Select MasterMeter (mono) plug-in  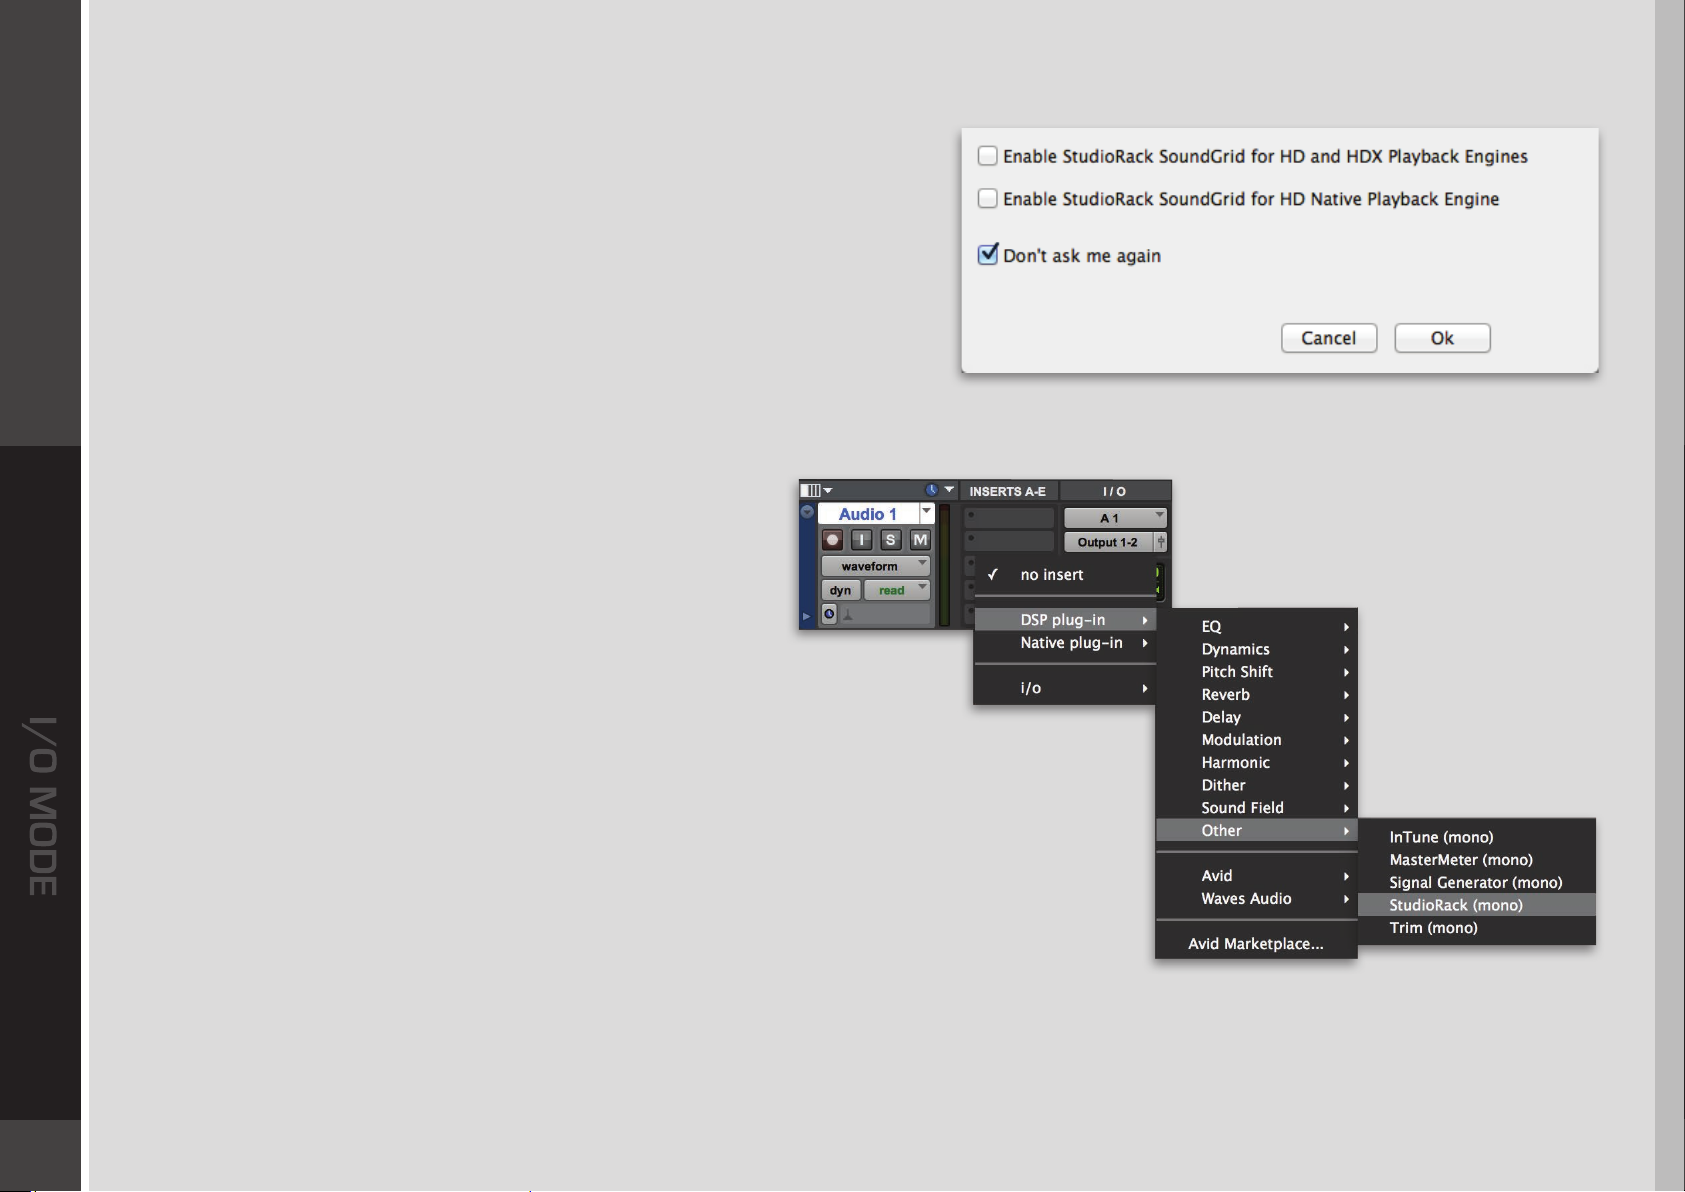point(1477,860)
